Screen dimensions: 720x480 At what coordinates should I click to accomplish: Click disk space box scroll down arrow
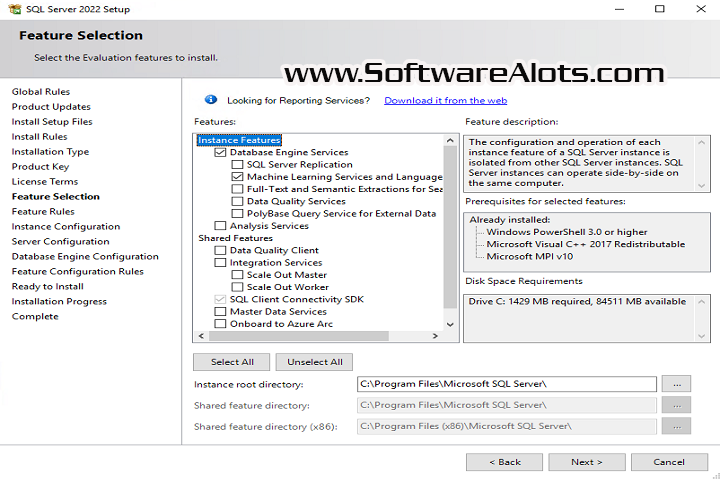(701, 336)
